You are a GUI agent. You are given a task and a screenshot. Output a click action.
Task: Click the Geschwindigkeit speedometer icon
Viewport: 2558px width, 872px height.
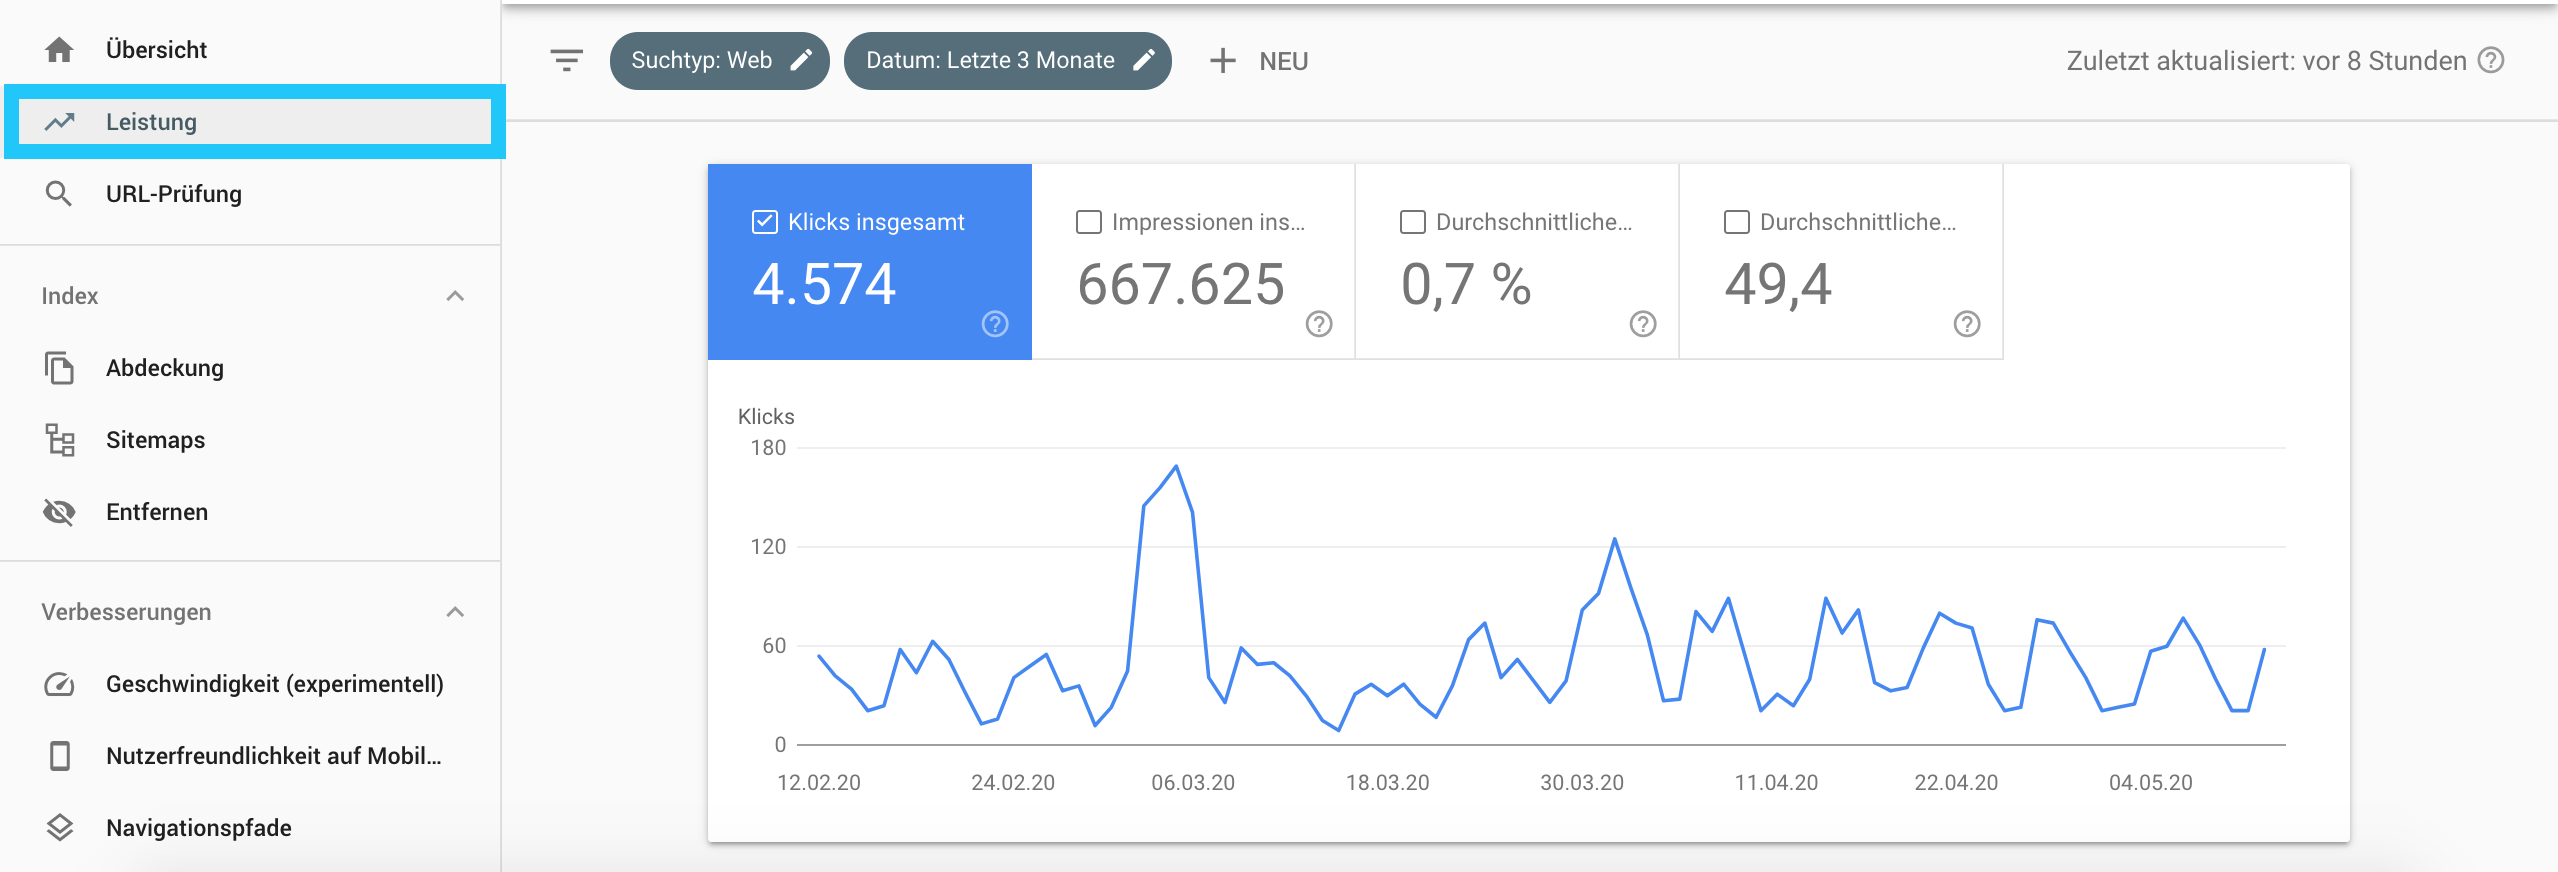coord(59,684)
